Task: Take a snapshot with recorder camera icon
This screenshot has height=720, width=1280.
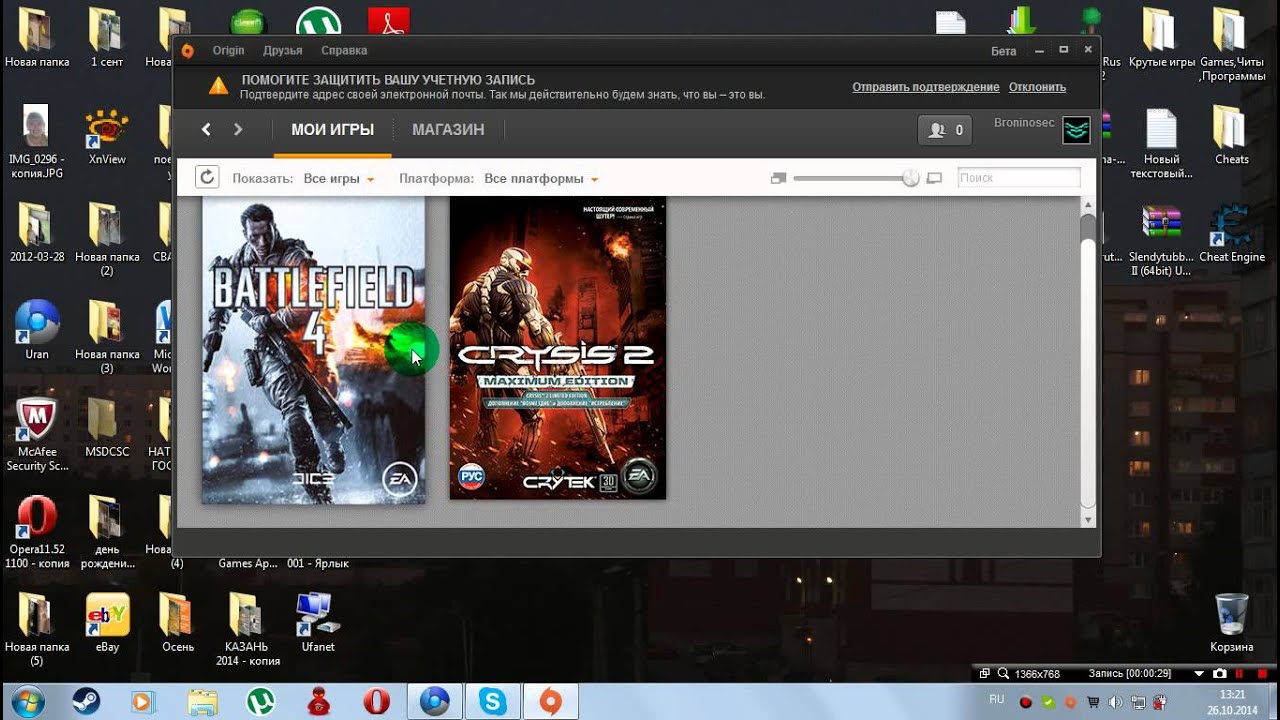Action: [x=1219, y=674]
